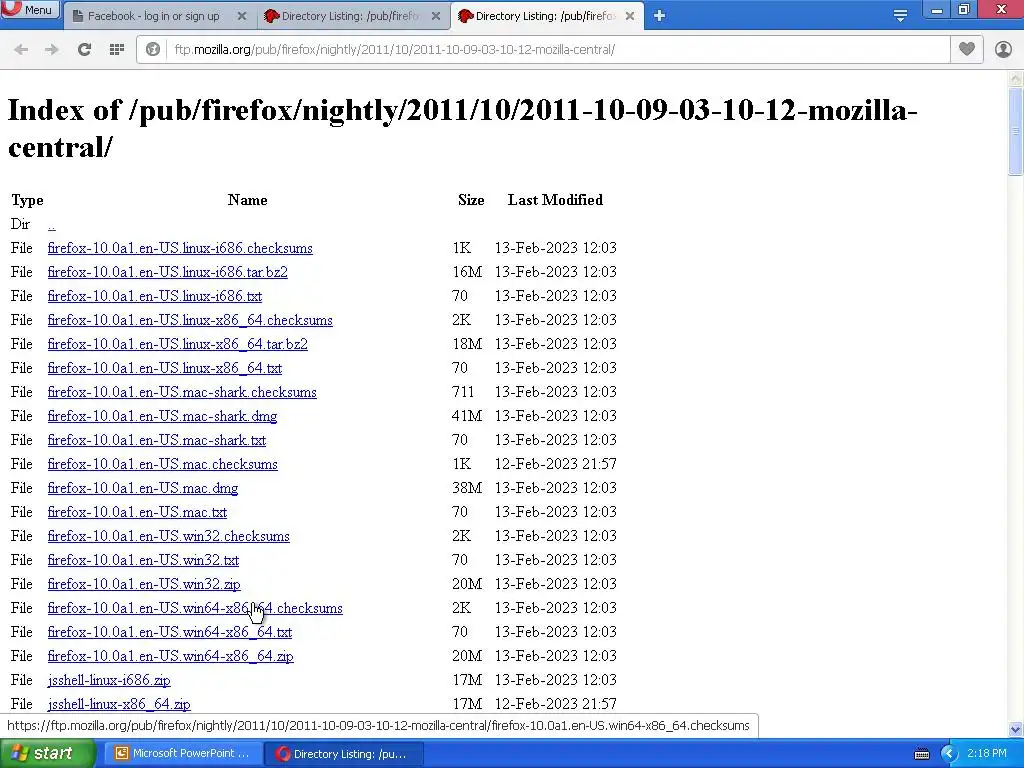Screen dimensions: 1024x768
Task: Close the middle Directory Listing tab
Action: [x=436, y=16]
